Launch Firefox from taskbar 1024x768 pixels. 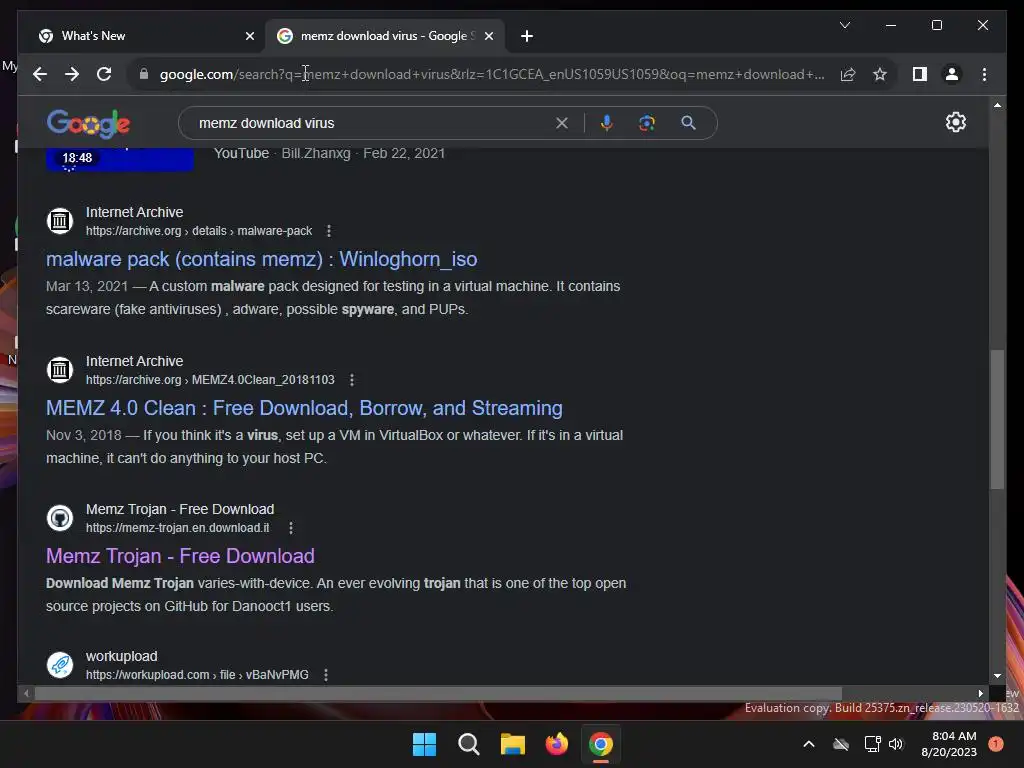556,744
